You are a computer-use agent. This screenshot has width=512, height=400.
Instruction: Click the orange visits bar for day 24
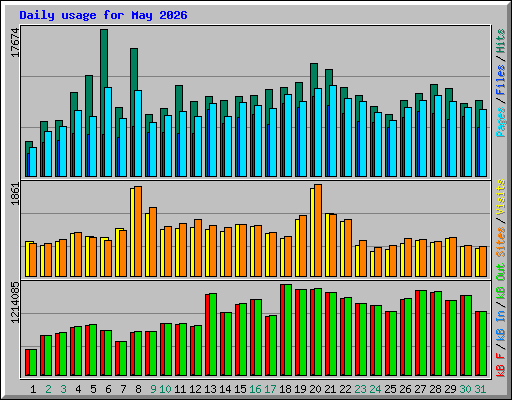(x=378, y=262)
